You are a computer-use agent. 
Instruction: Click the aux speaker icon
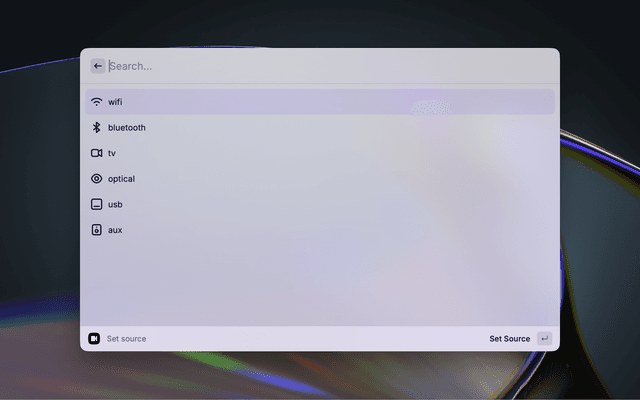(97, 230)
